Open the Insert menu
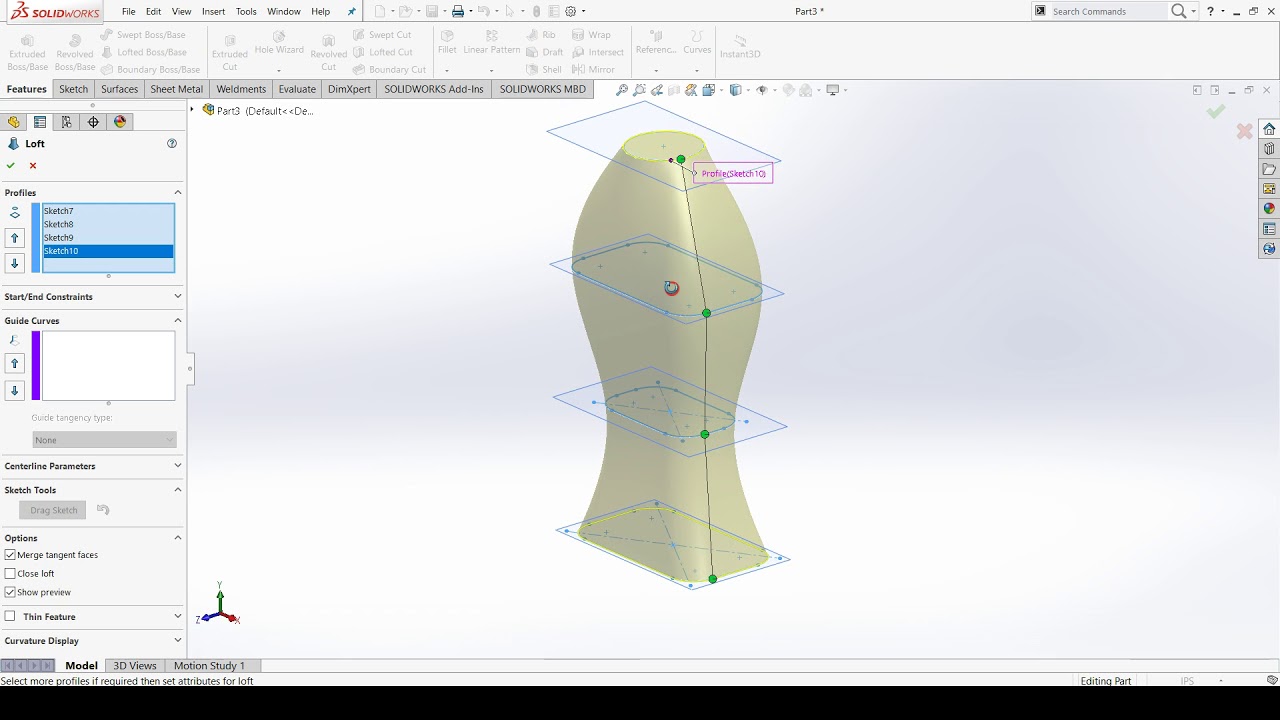The image size is (1280, 720). pyautogui.click(x=213, y=12)
